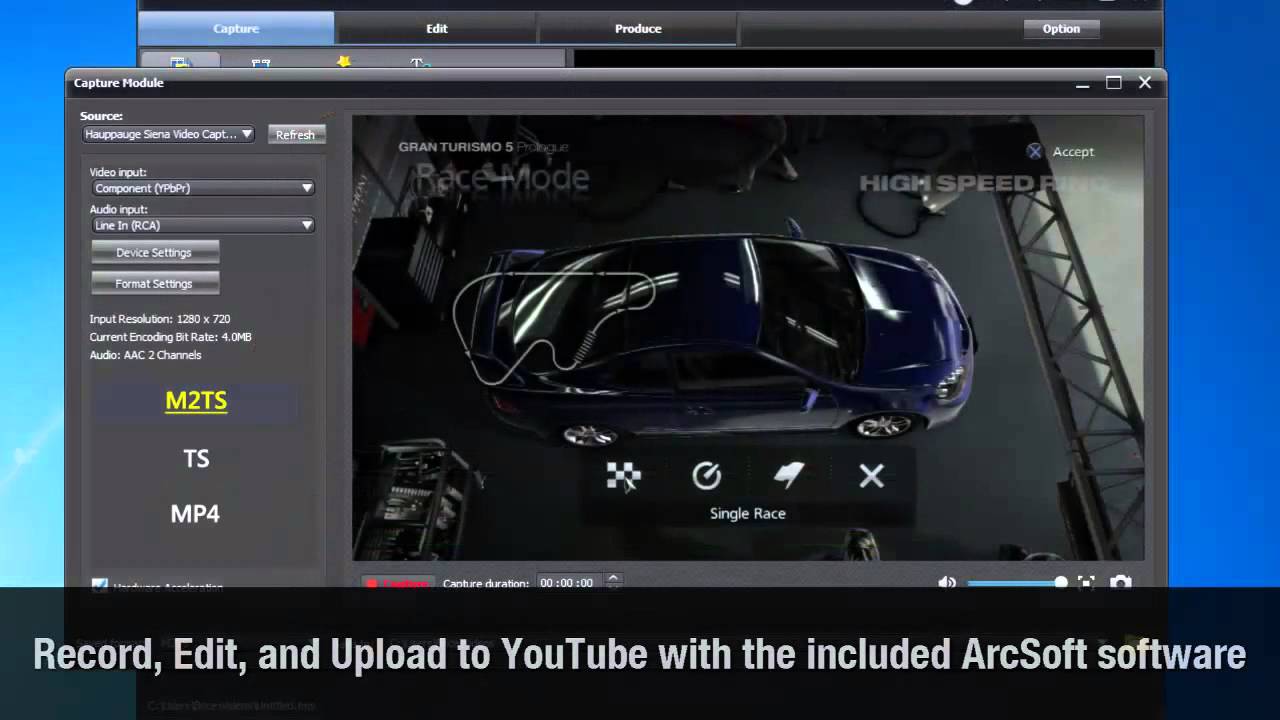Screen dimensions: 1280x720
Task: Click the star icon in background toolbar
Action: pos(344,62)
